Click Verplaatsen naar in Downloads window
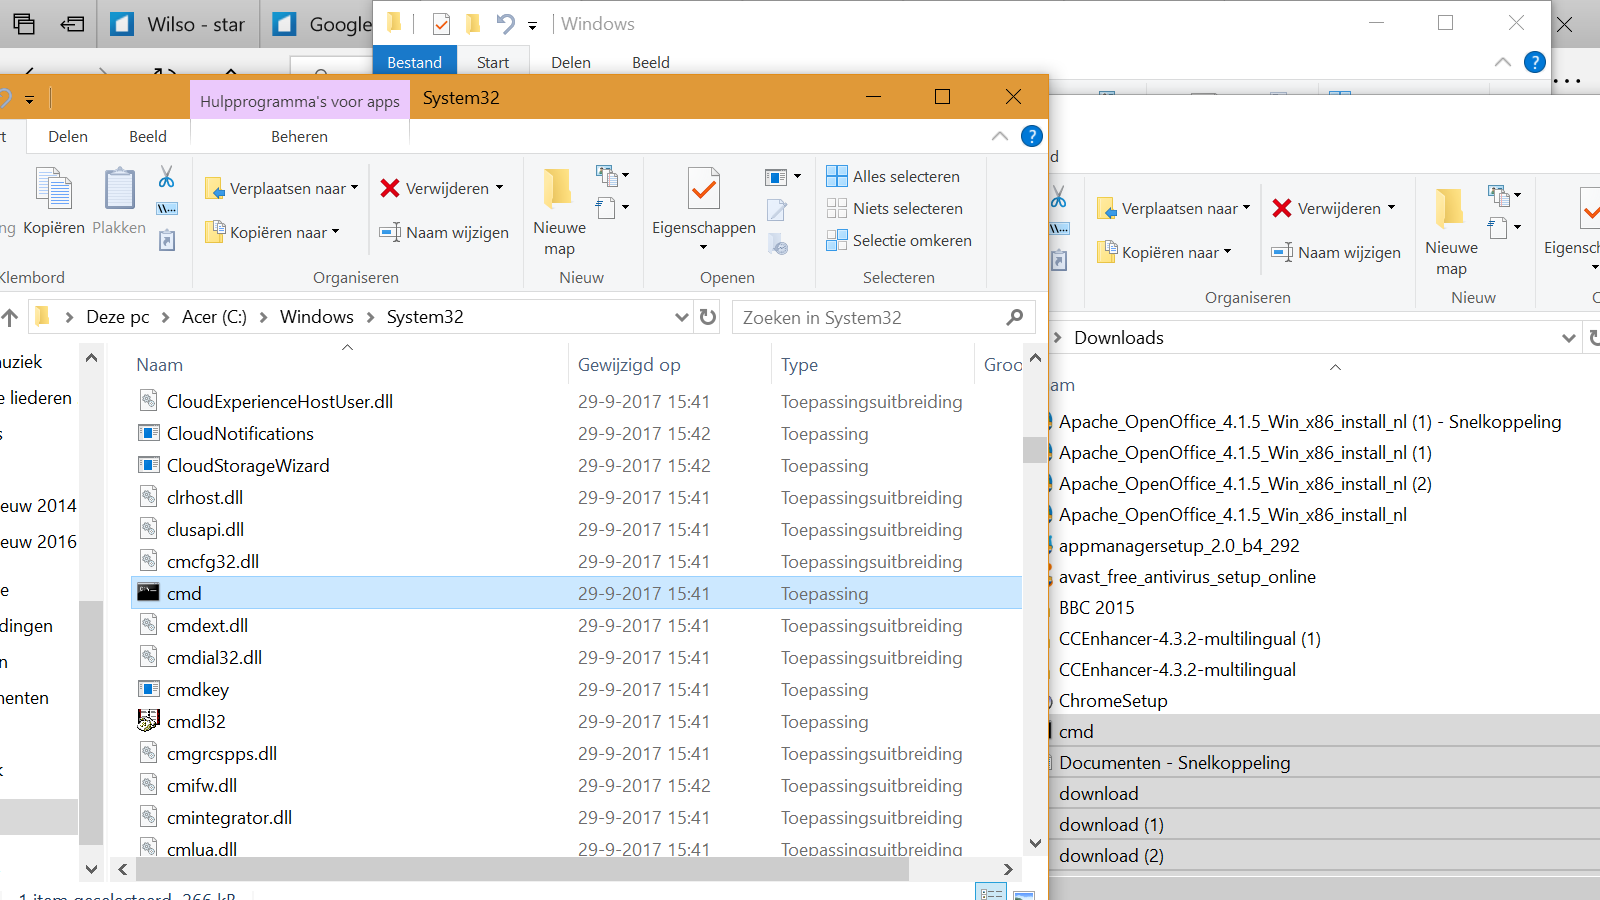This screenshot has width=1600, height=900. pos(1173,208)
